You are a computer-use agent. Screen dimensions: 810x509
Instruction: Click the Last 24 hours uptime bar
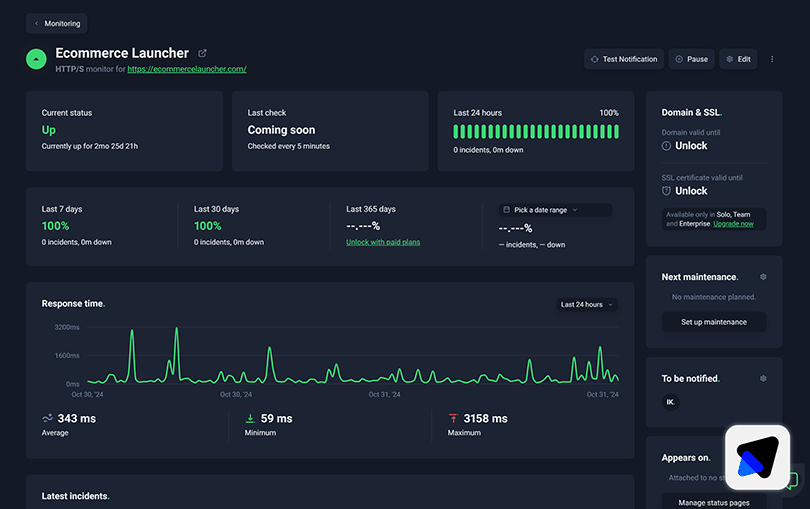536,132
